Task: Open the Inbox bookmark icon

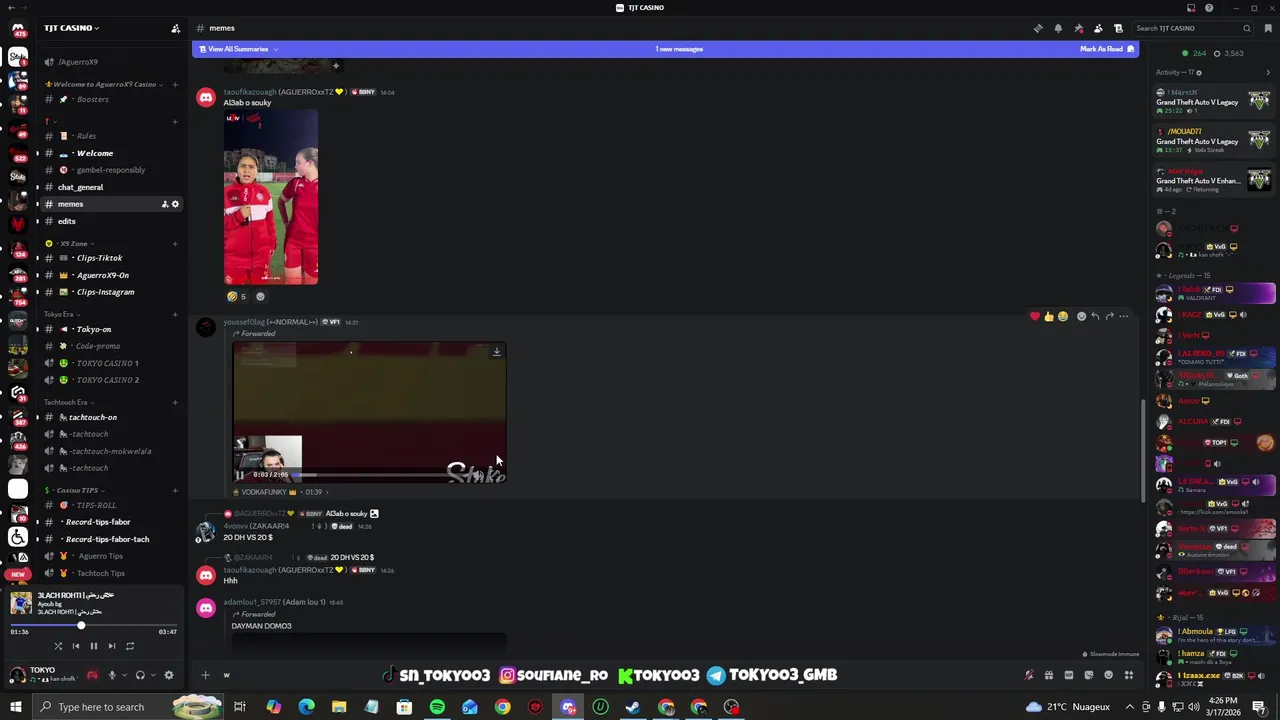Action: [1268, 28]
